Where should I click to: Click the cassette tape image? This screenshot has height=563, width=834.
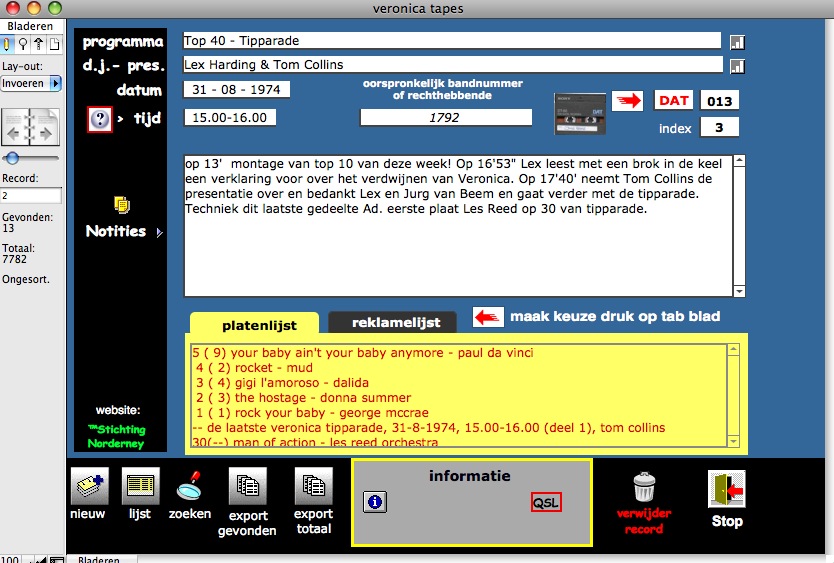(580, 113)
